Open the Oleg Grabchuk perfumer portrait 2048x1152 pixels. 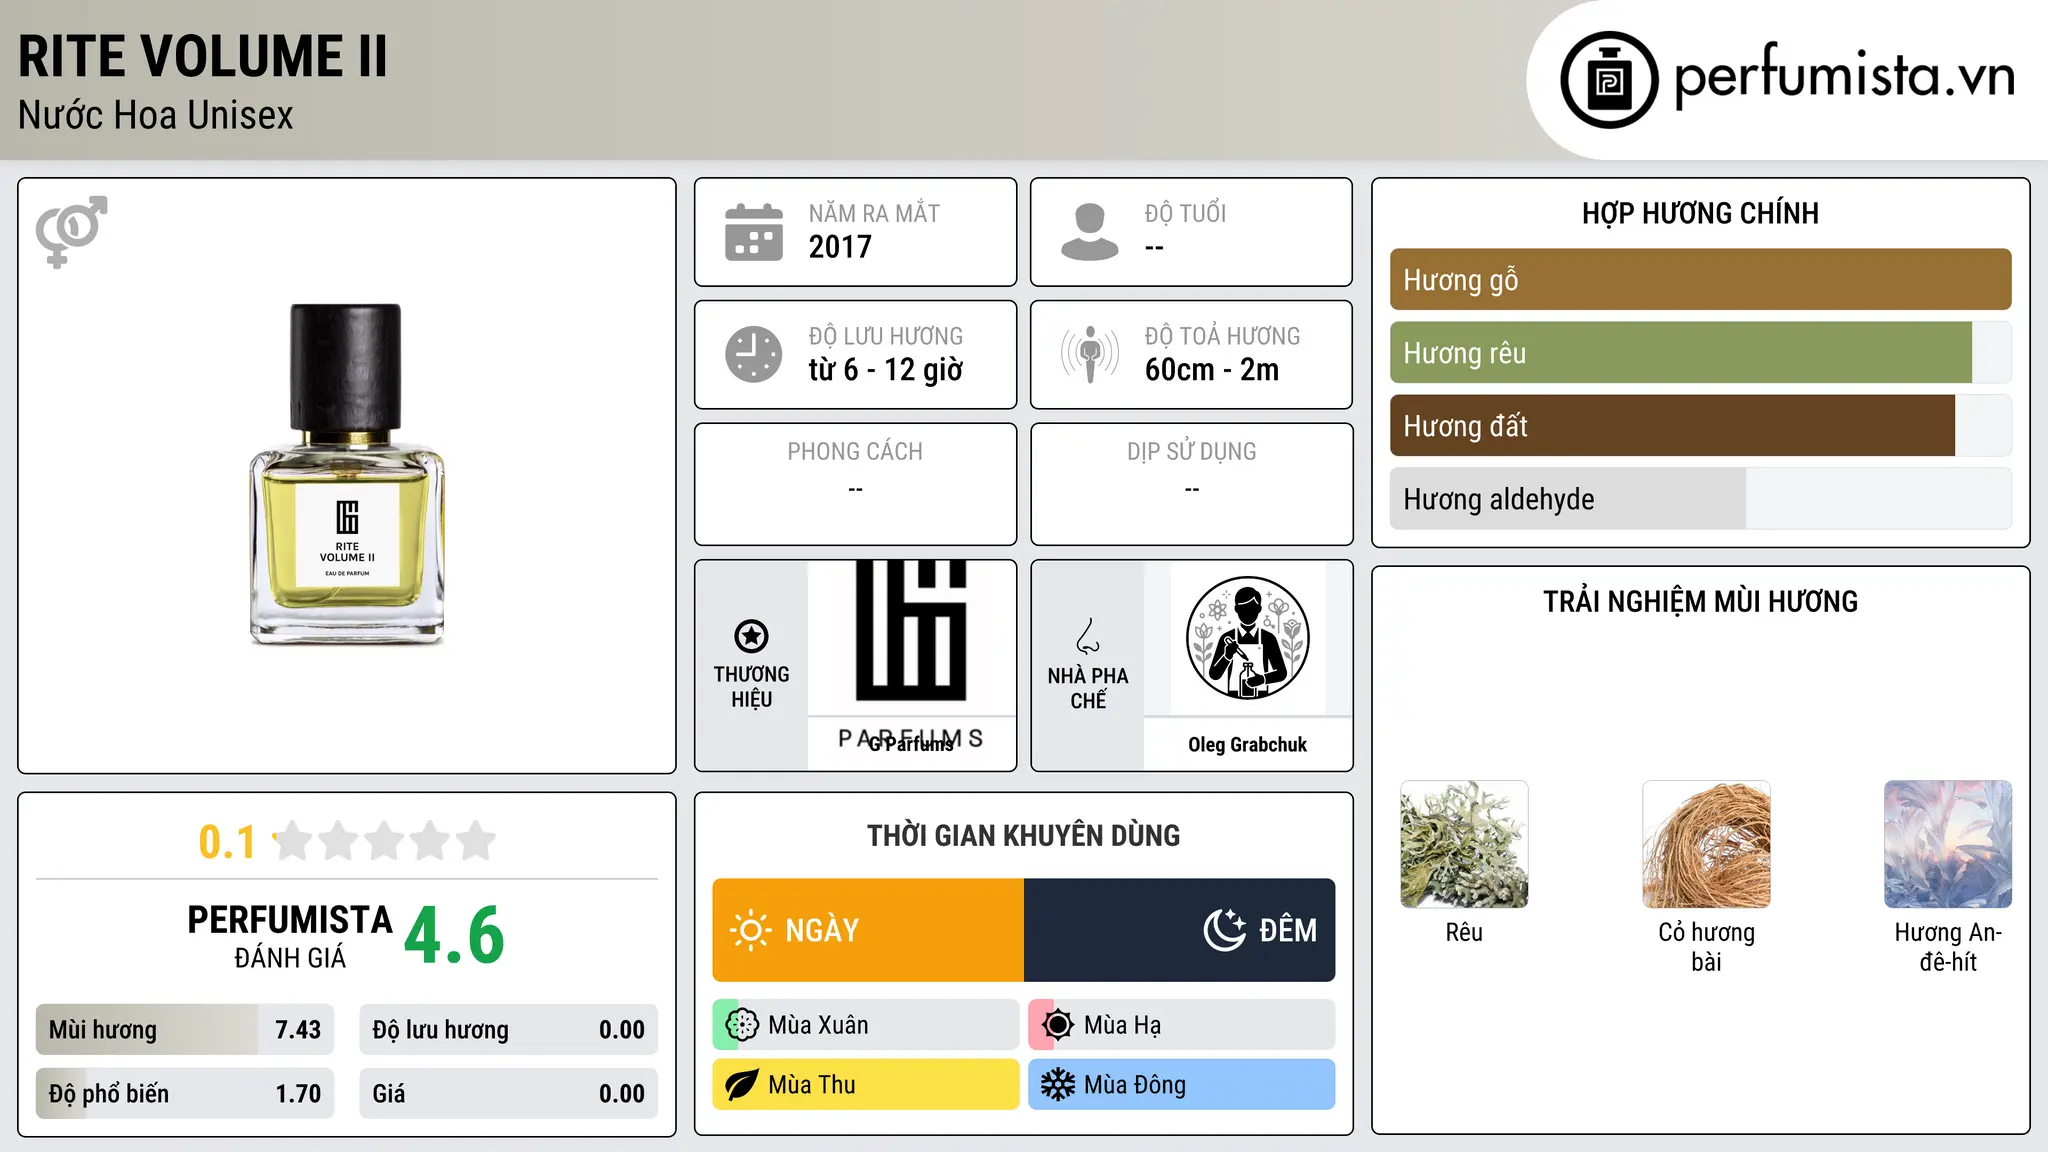coord(1247,637)
